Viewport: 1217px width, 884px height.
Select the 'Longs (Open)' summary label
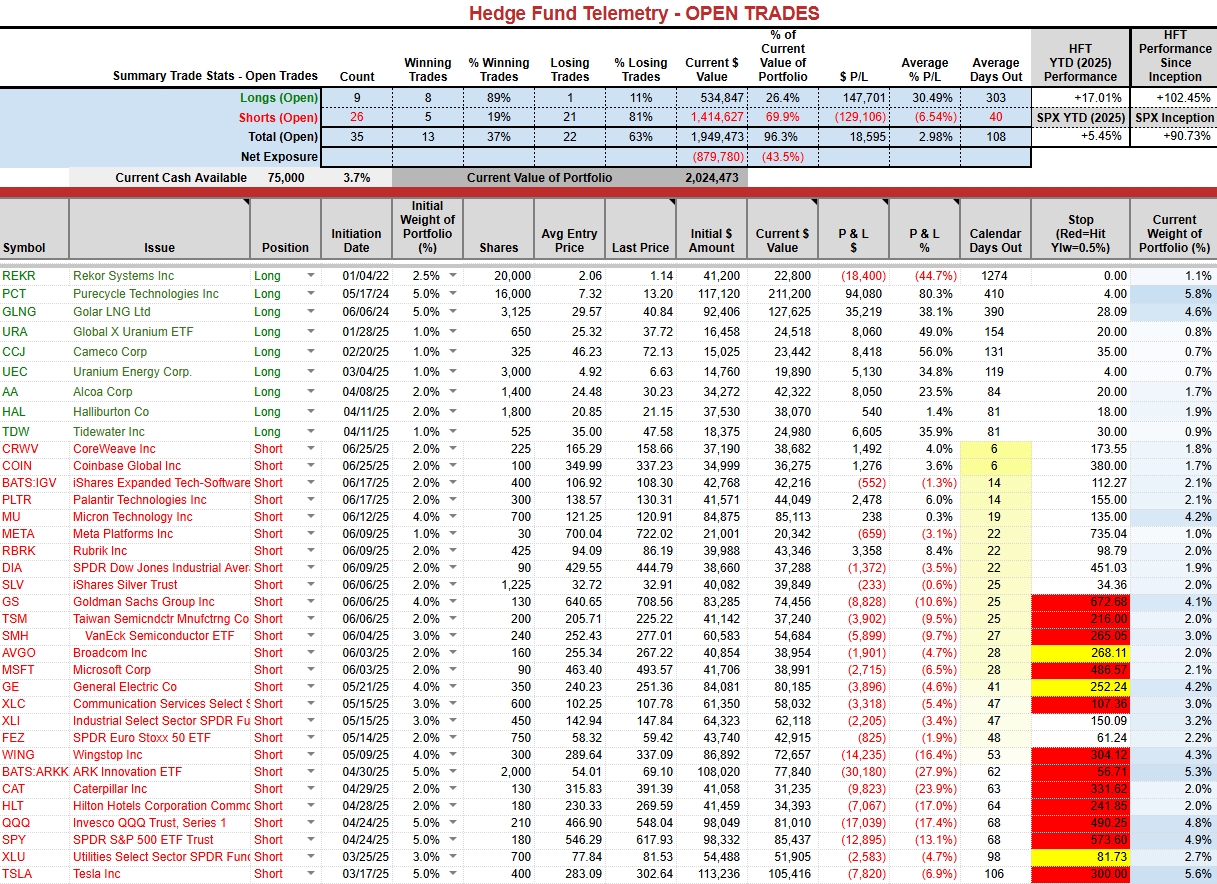pos(279,98)
